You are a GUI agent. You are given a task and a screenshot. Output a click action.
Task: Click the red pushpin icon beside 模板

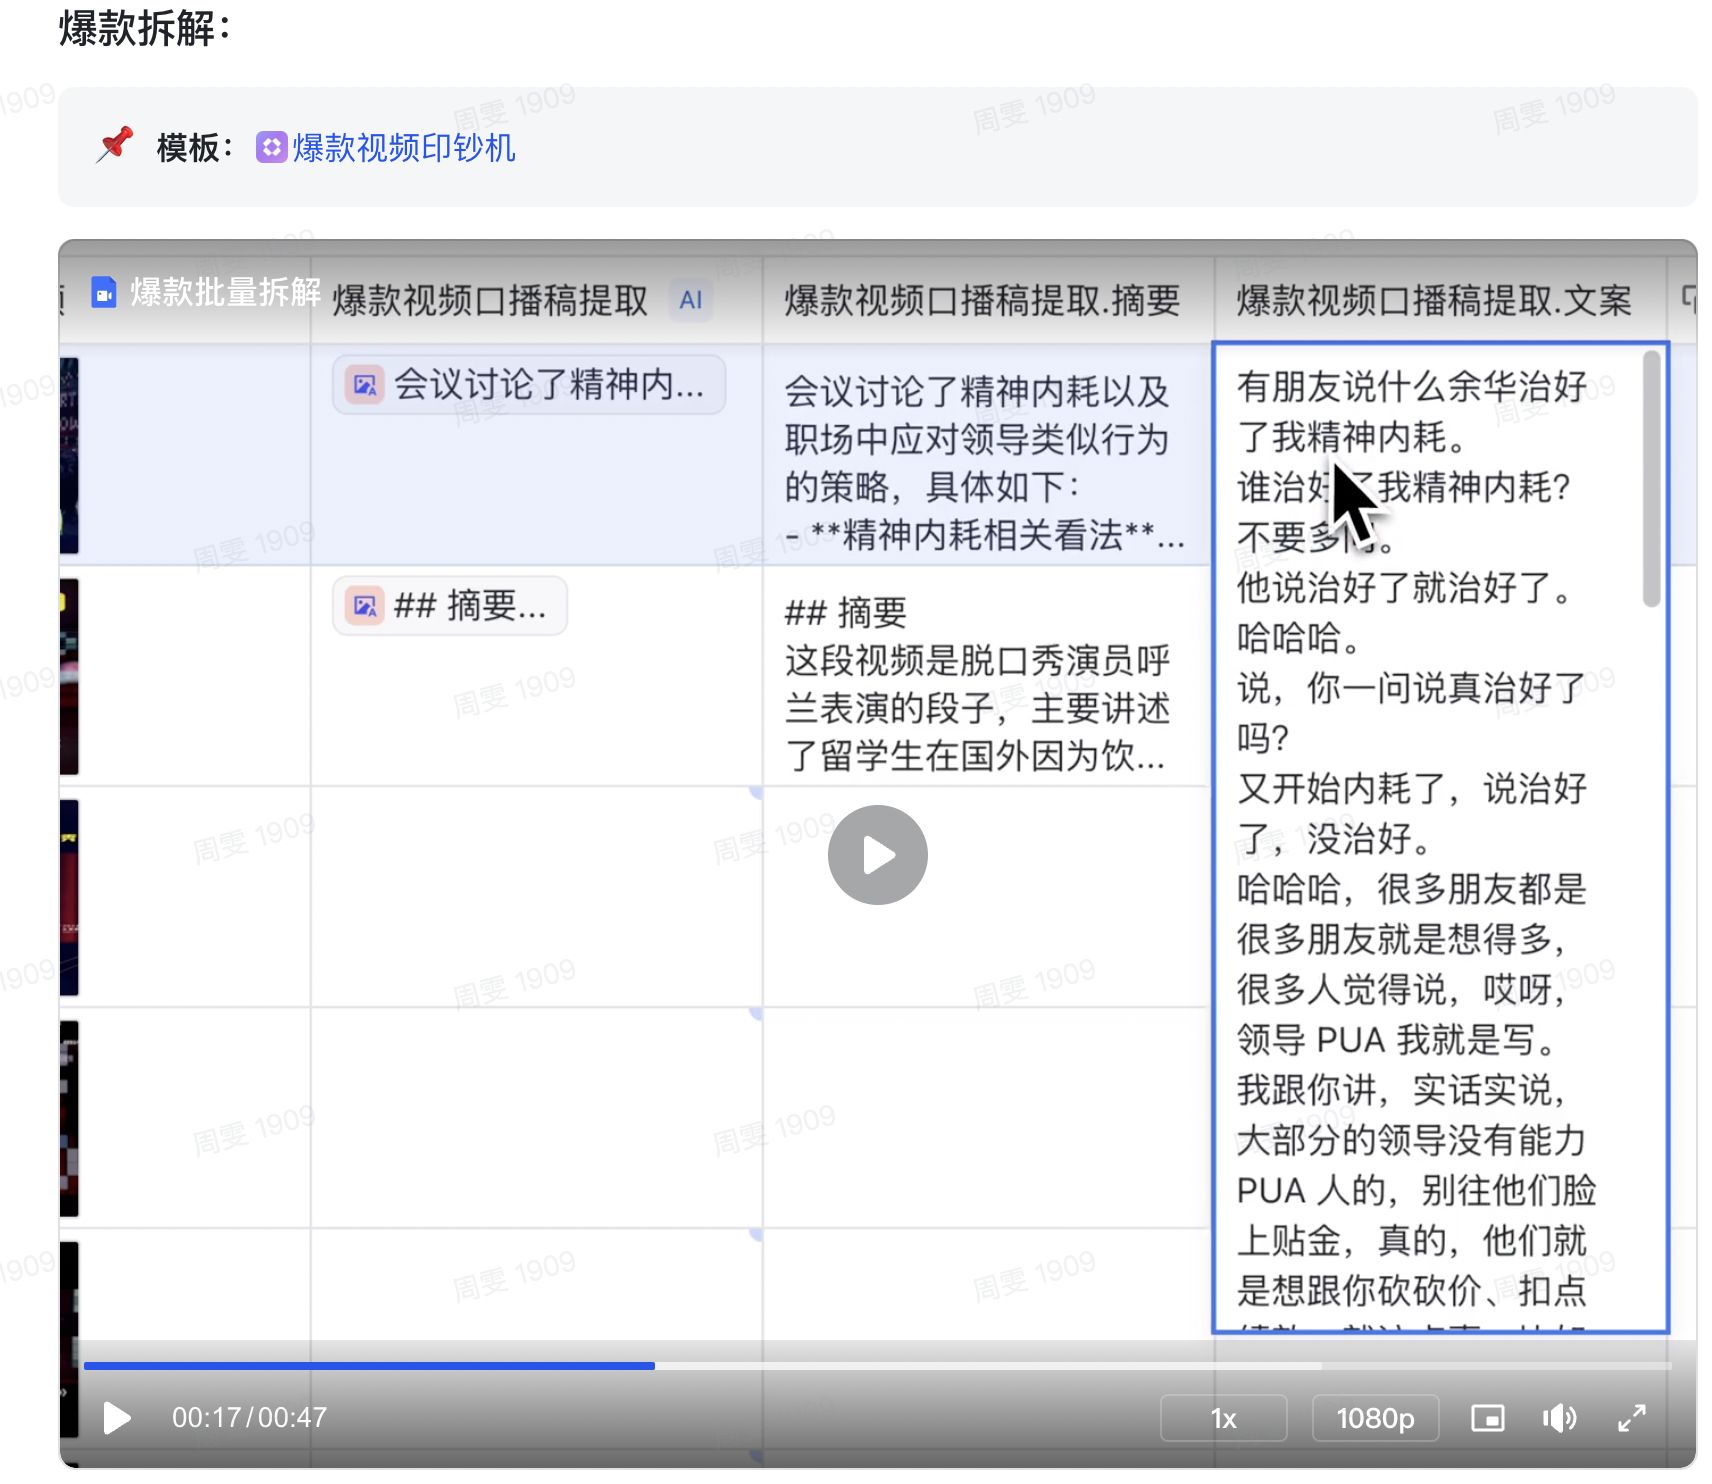[115, 145]
